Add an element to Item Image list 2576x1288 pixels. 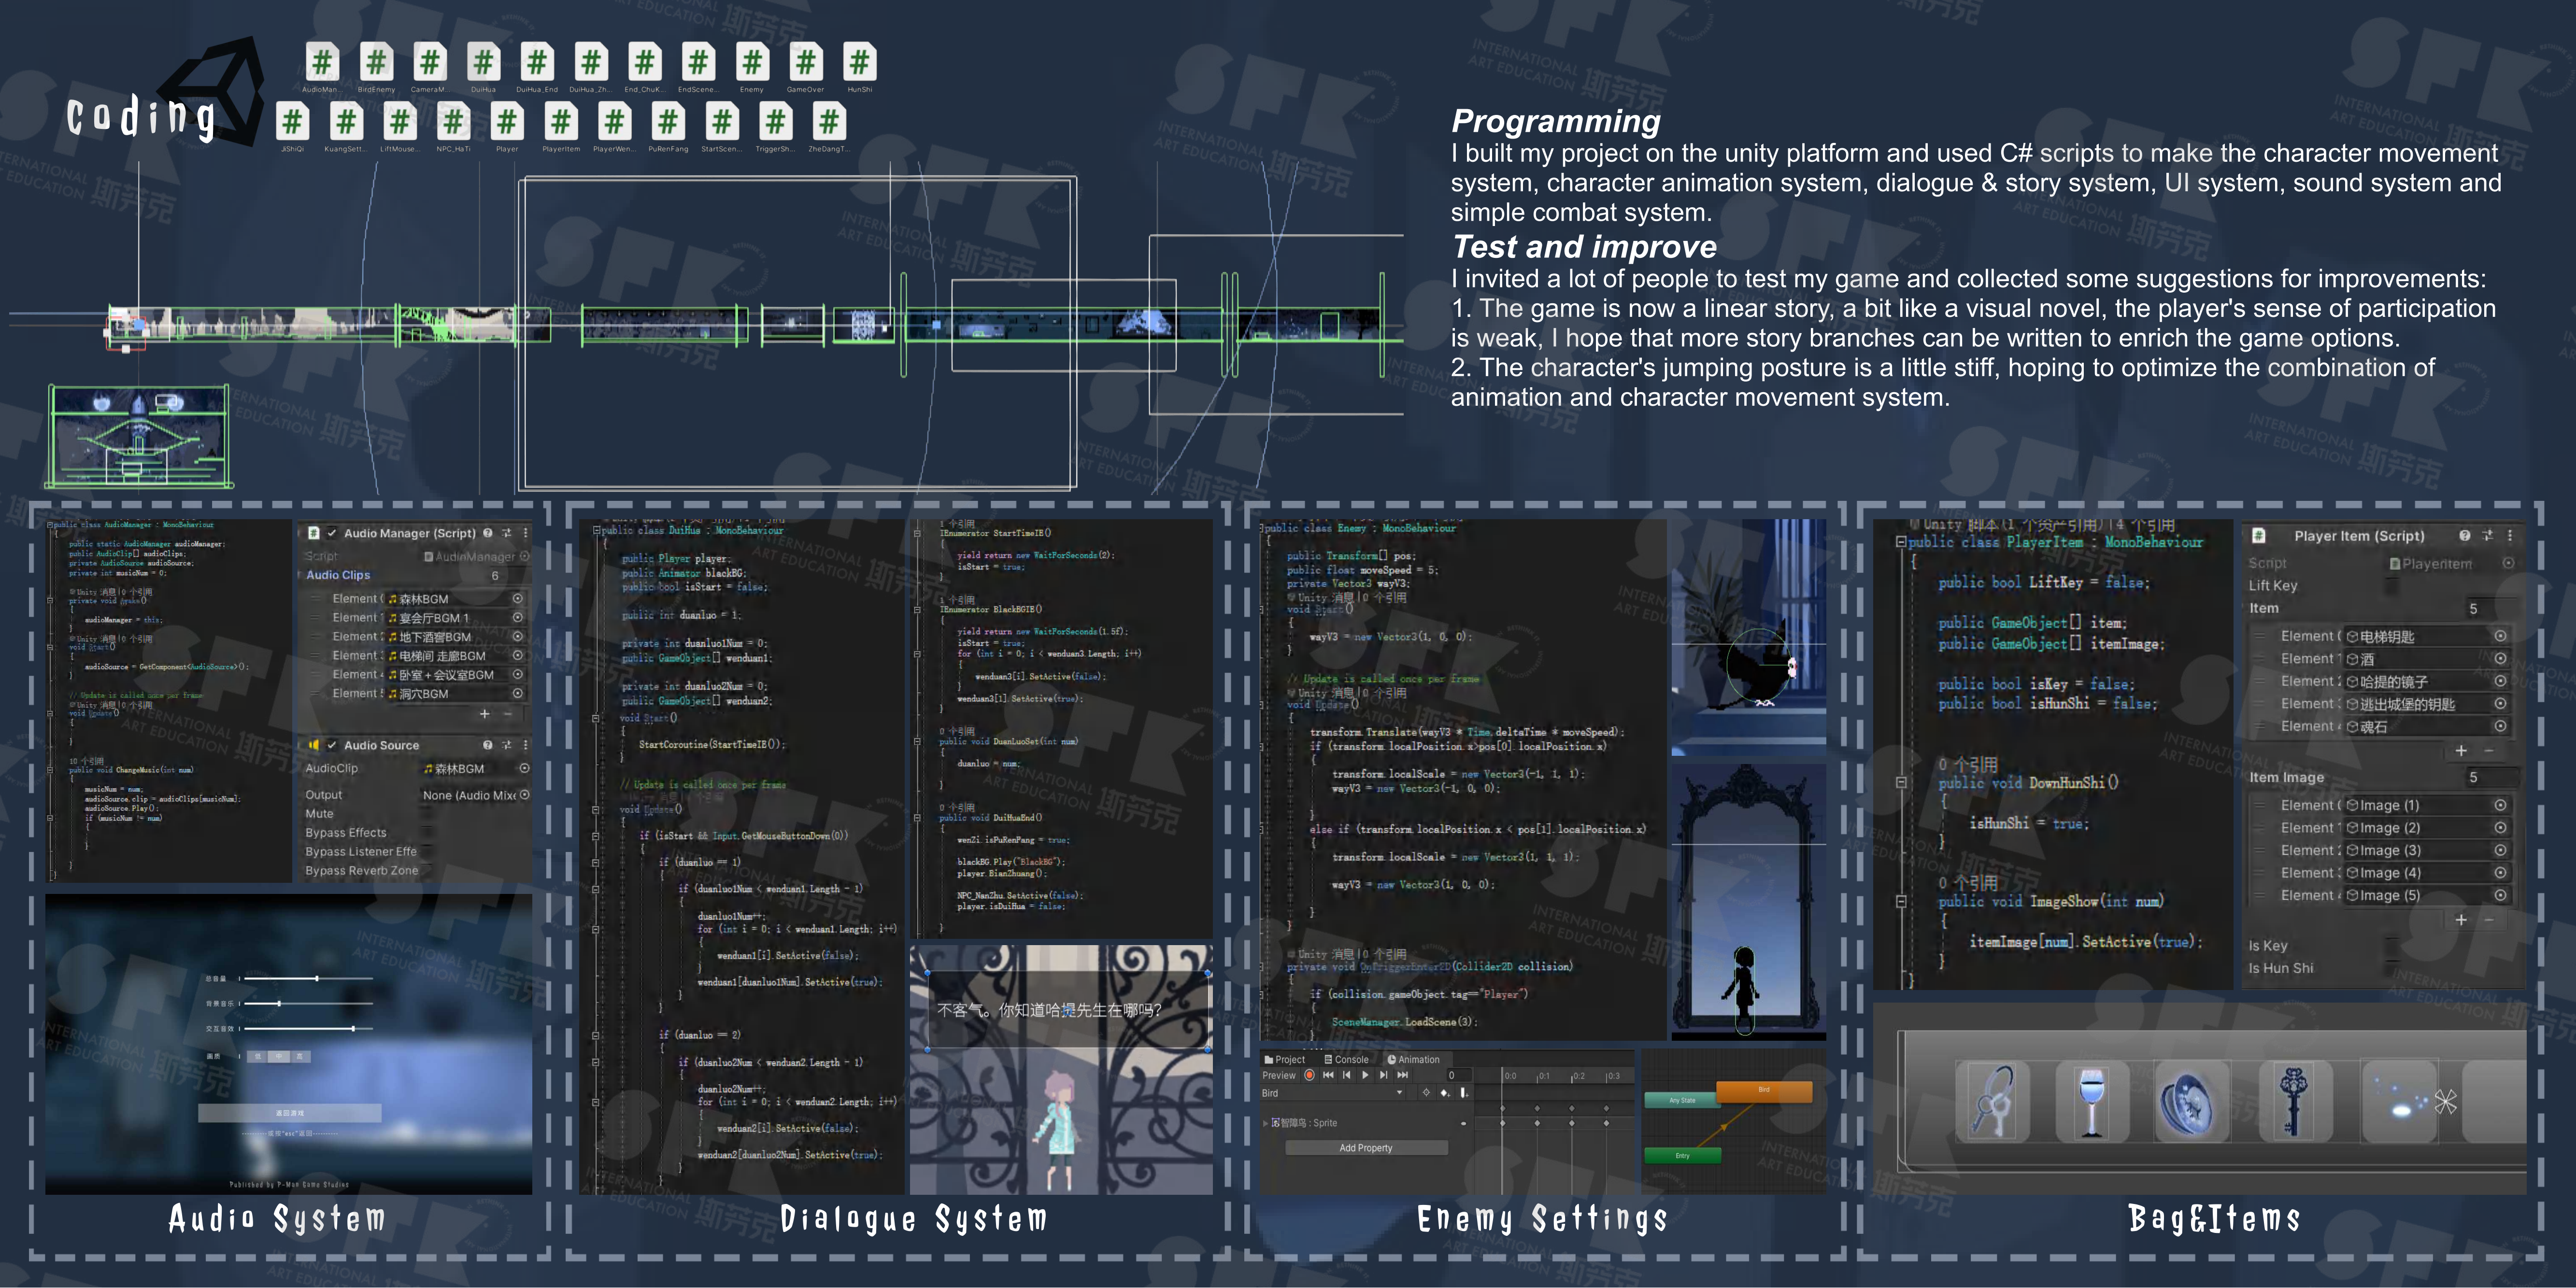[x=2461, y=919]
